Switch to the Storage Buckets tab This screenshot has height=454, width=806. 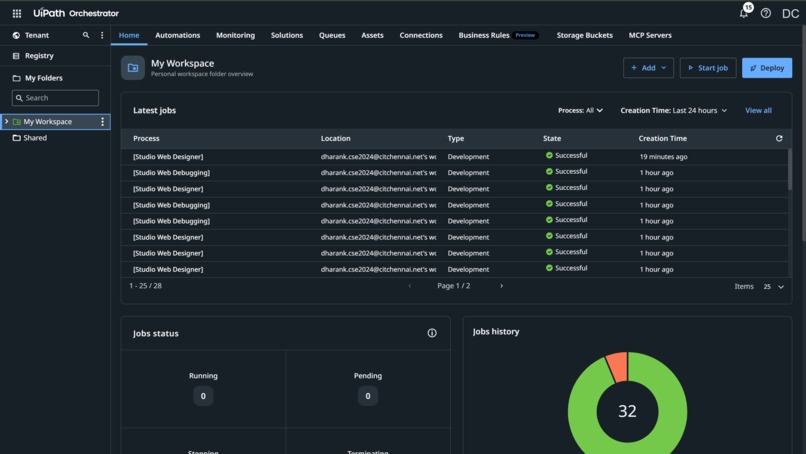point(584,35)
